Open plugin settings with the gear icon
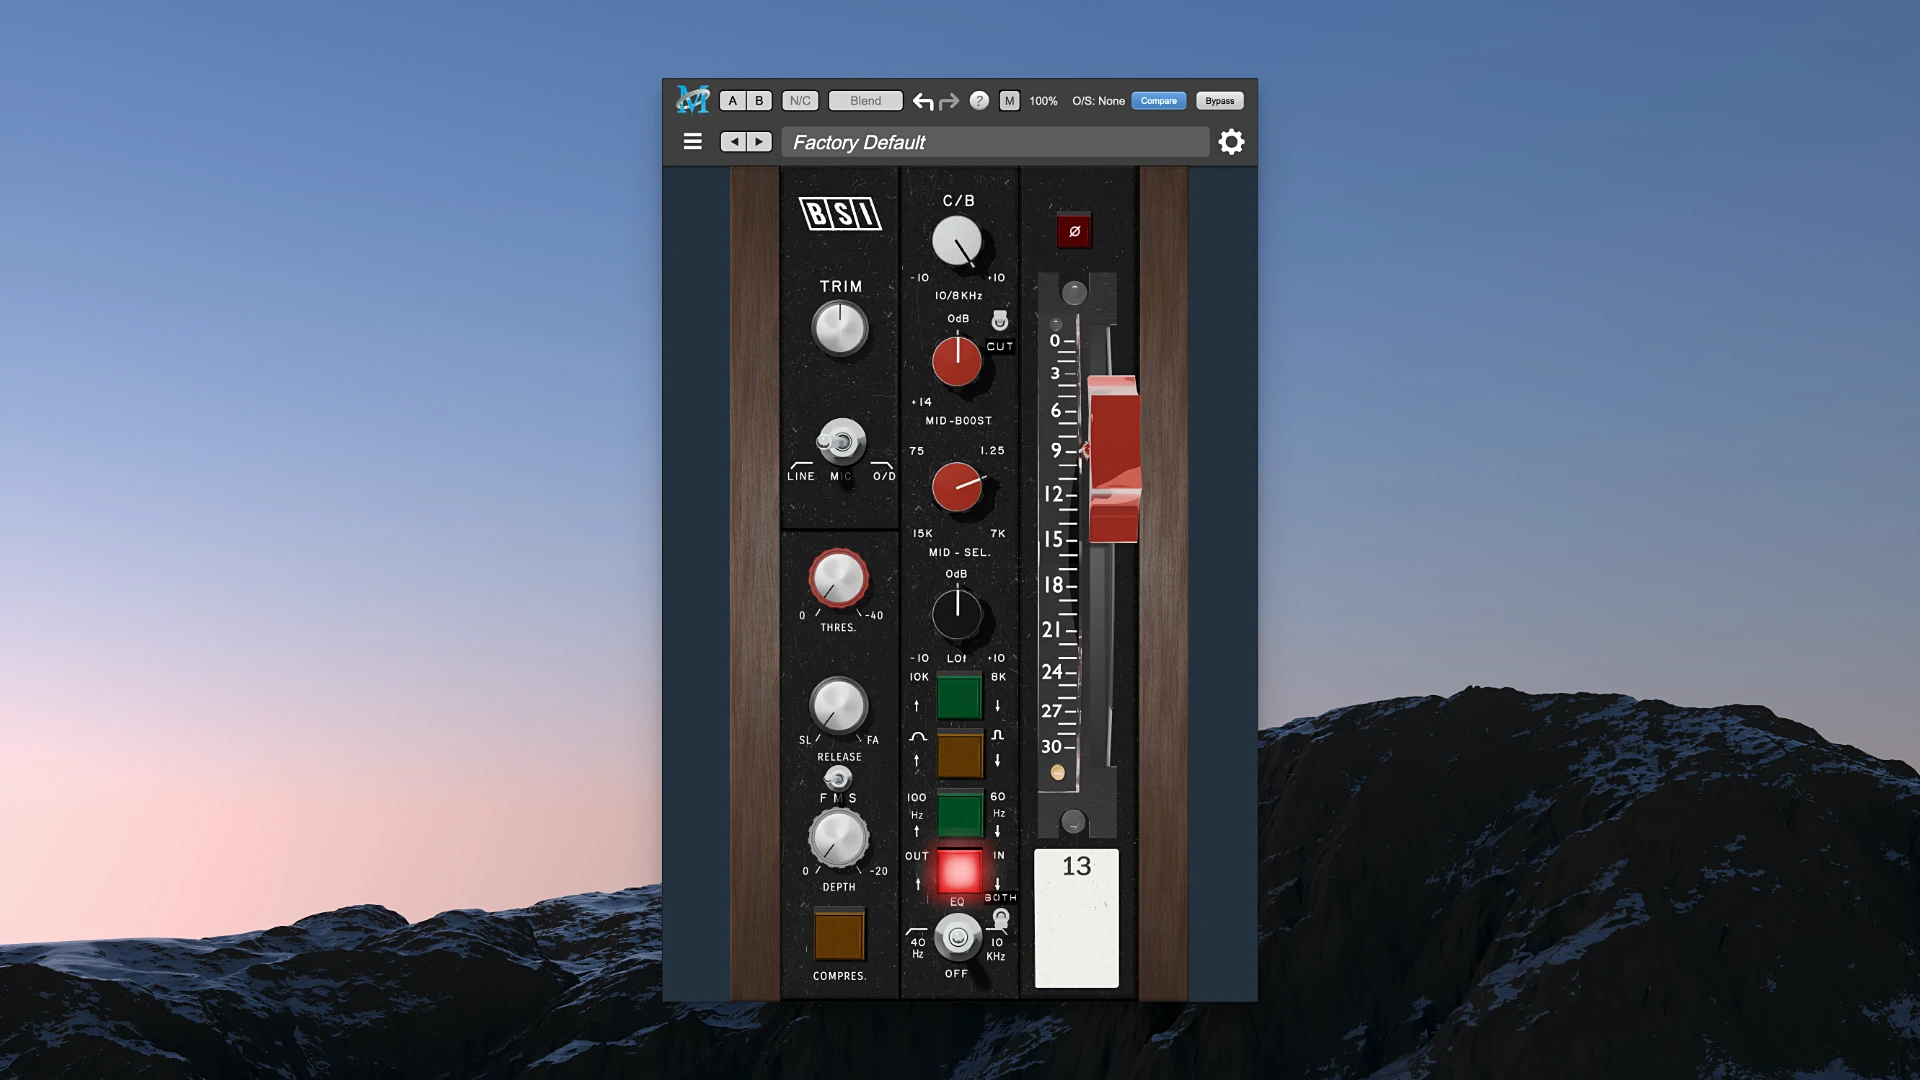This screenshot has width=1920, height=1080. pos(1231,141)
